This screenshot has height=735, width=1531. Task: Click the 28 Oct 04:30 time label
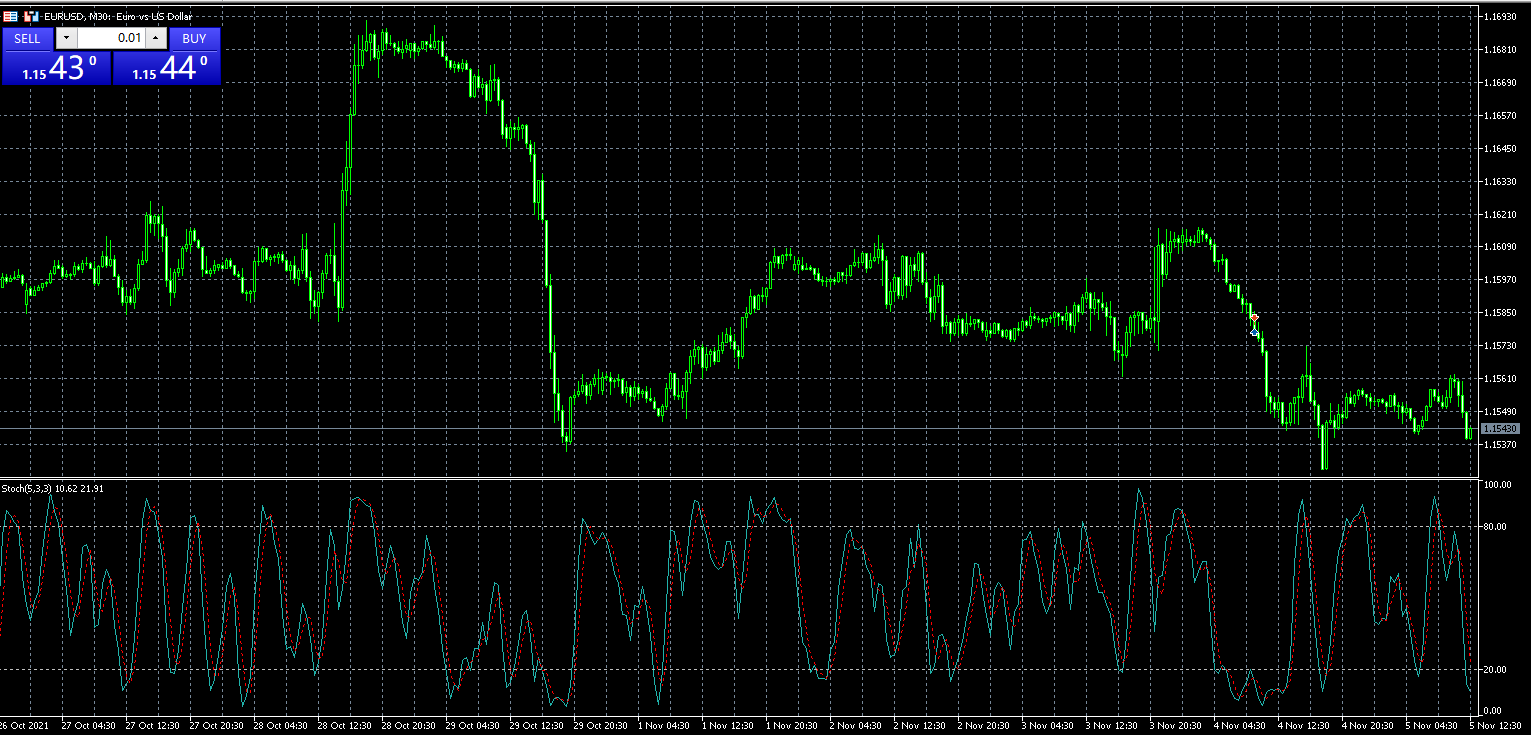(x=280, y=725)
